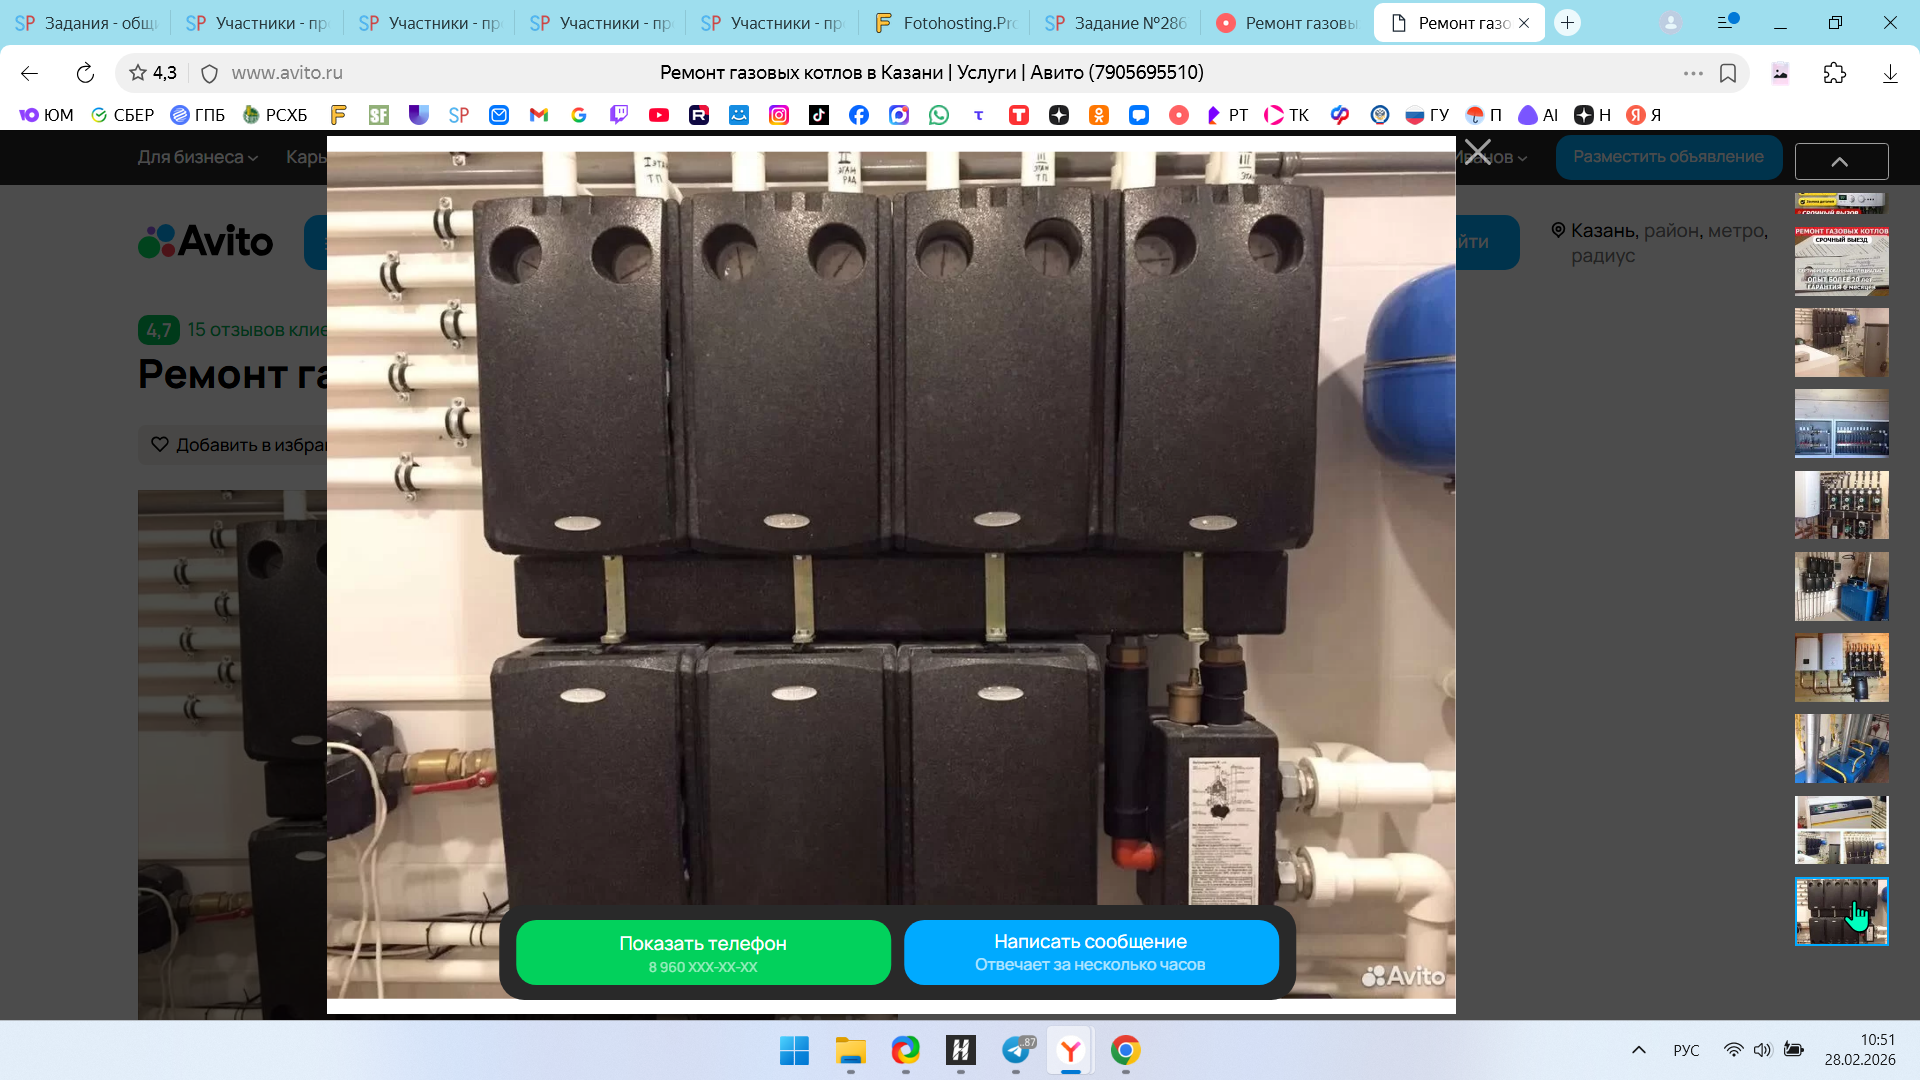Open TikTok bookmark in bookmarks bar
This screenshot has height=1080, width=1920.
[818, 115]
